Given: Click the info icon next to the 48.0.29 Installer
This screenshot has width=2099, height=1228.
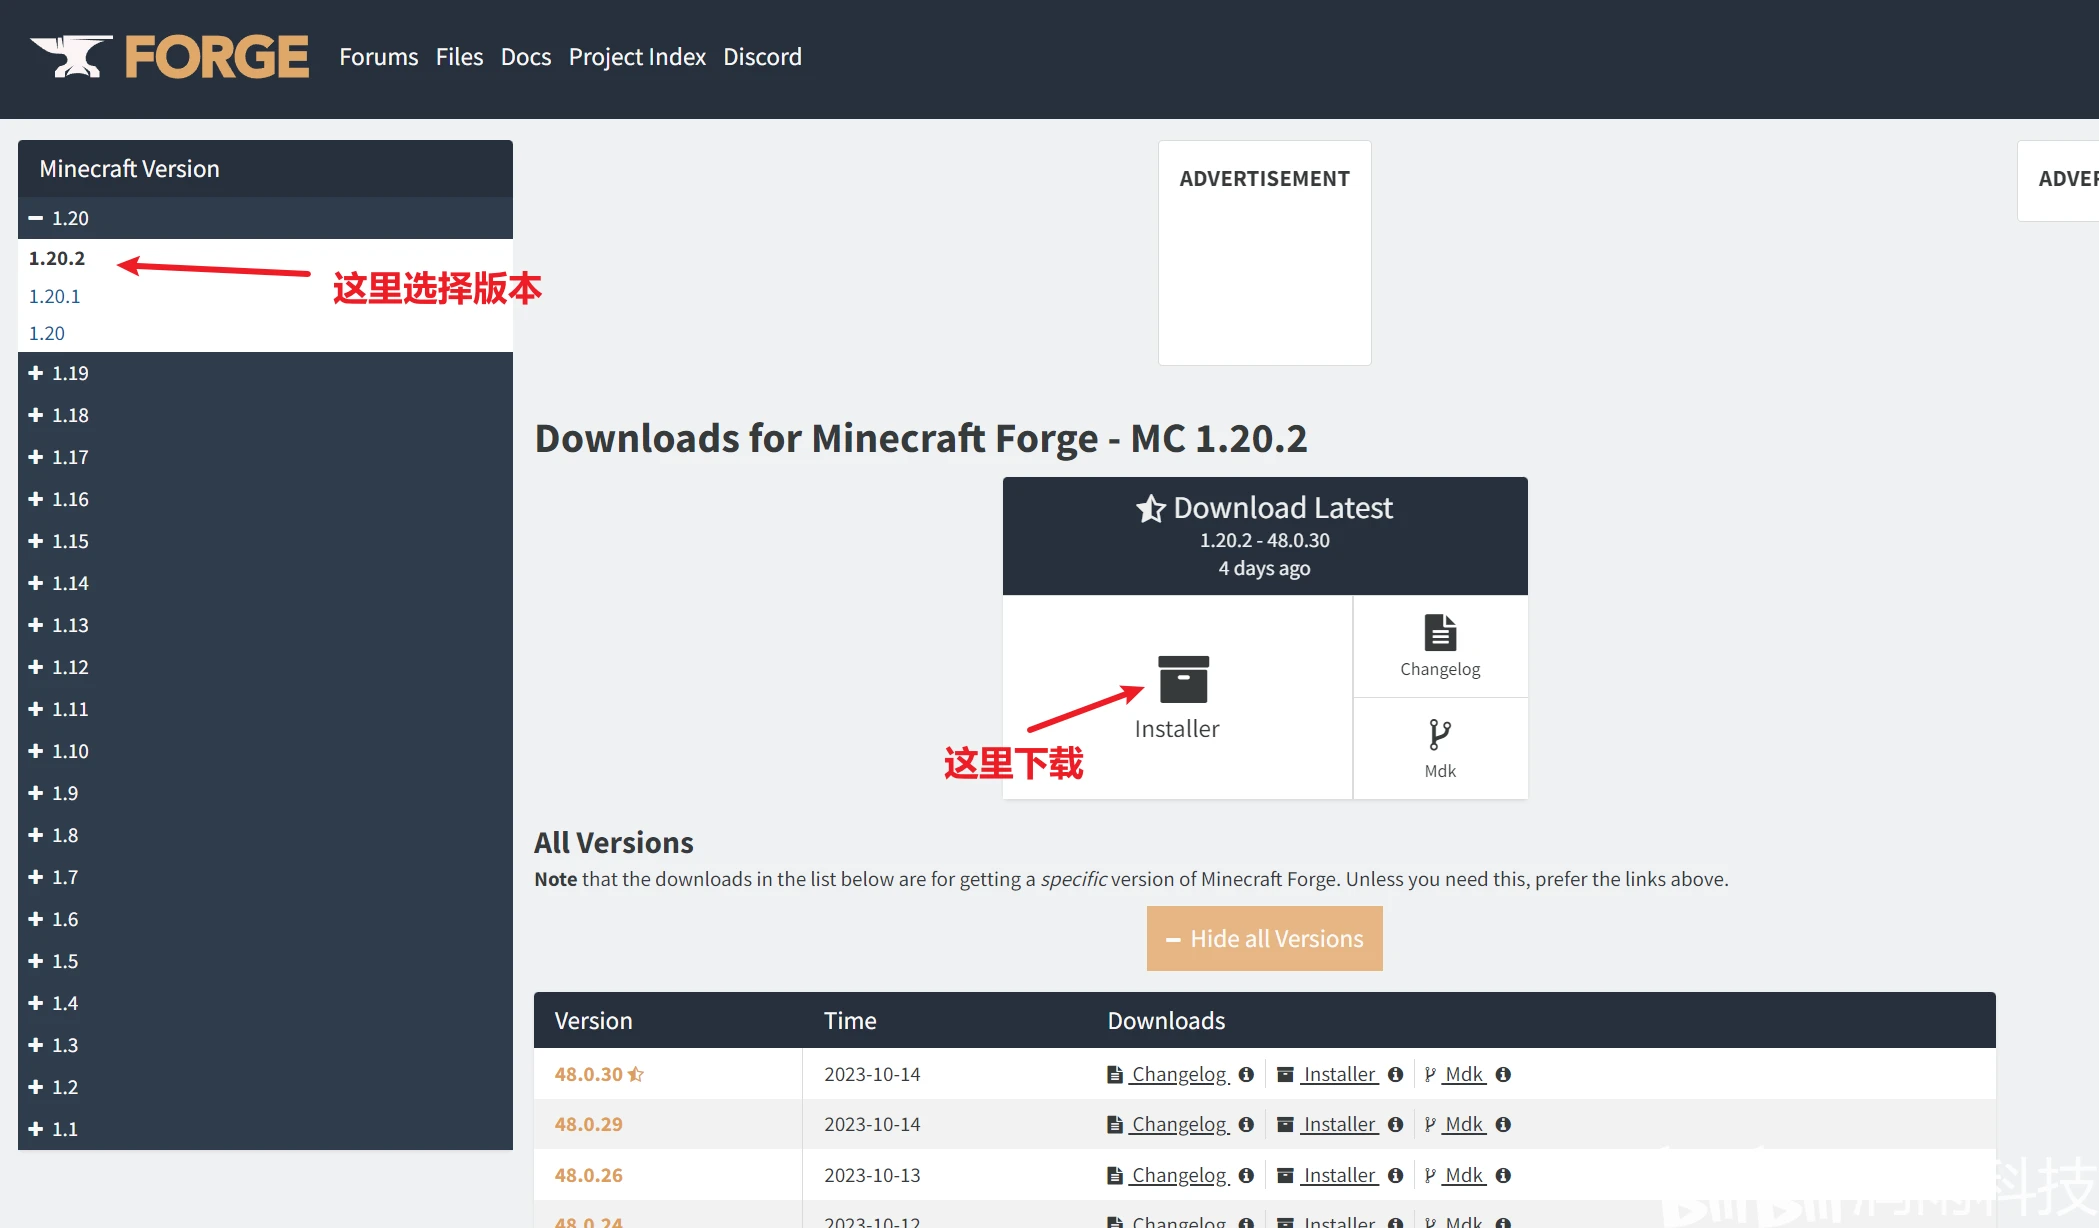Looking at the screenshot, I should 1396,1124.
